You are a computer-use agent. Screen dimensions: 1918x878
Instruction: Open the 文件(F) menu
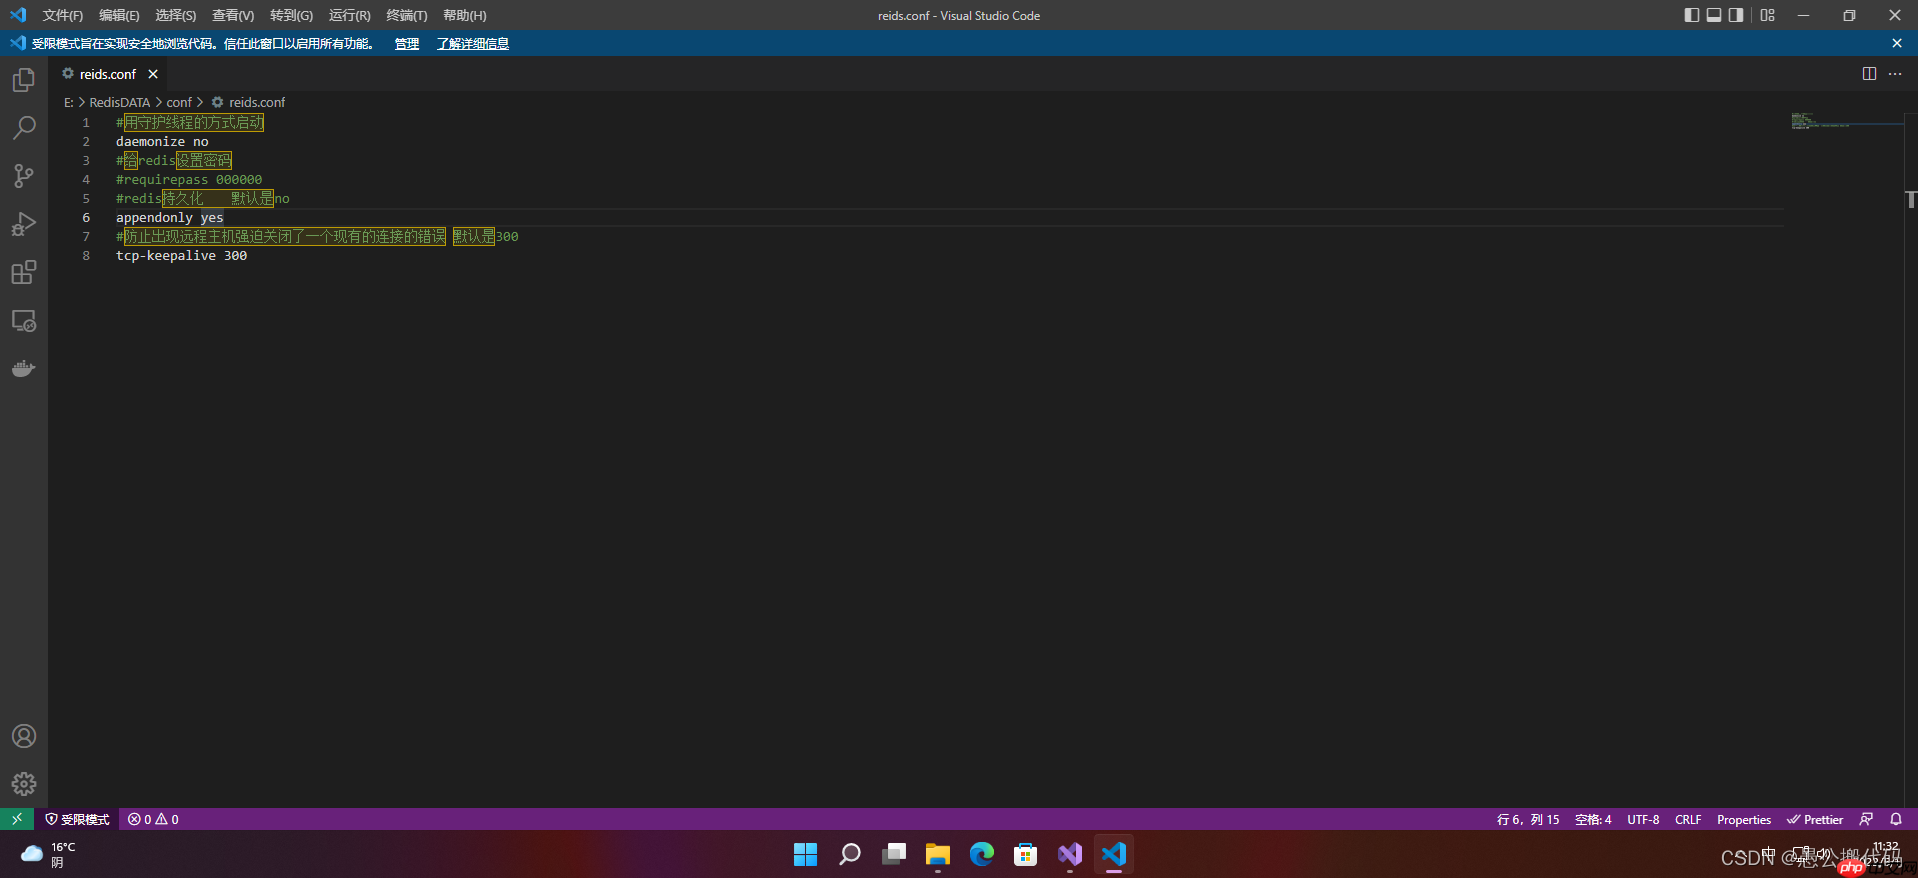tap(63, 15)
